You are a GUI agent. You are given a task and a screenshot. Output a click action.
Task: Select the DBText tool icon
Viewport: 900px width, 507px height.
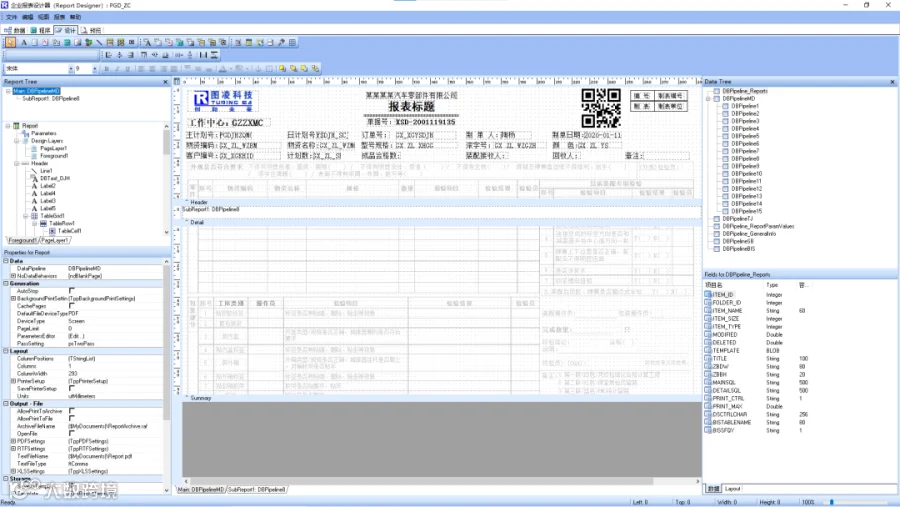[146, 42]
